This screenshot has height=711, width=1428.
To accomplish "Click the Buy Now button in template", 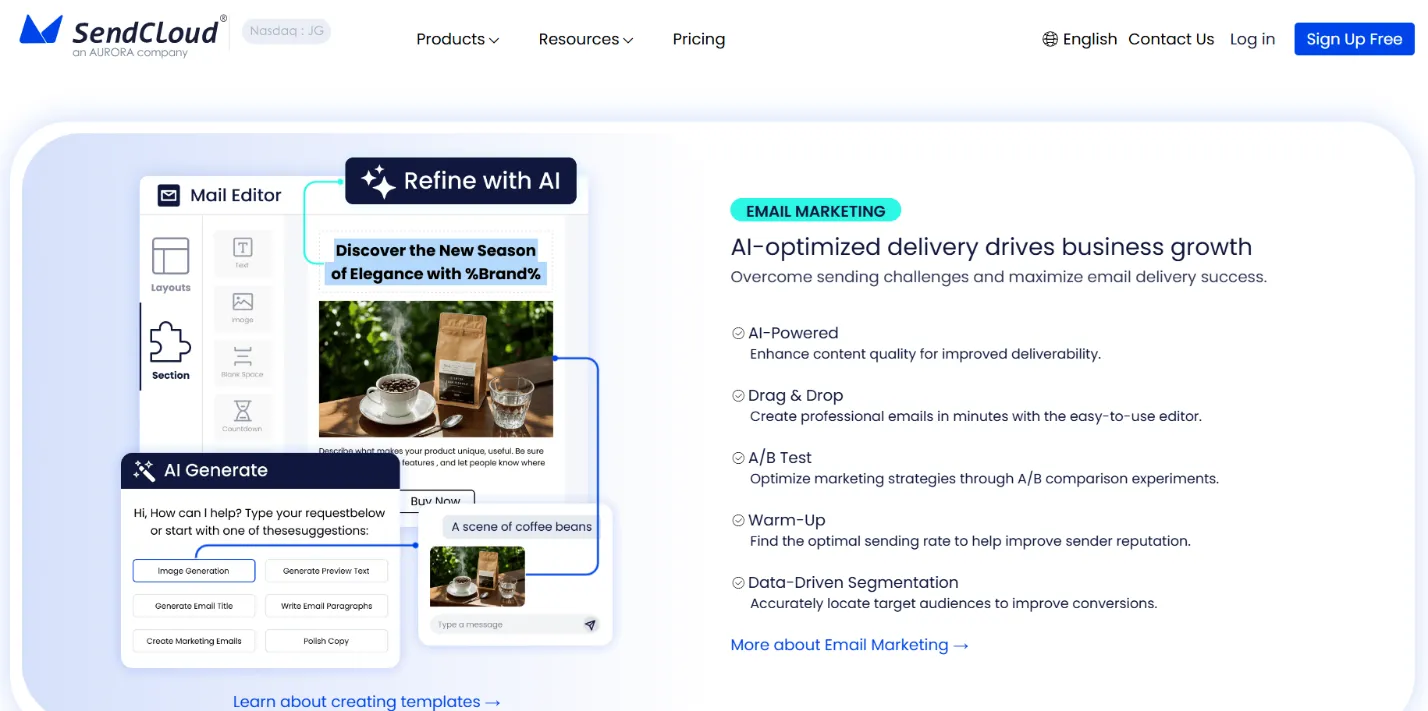I will (x=435, y=501).
